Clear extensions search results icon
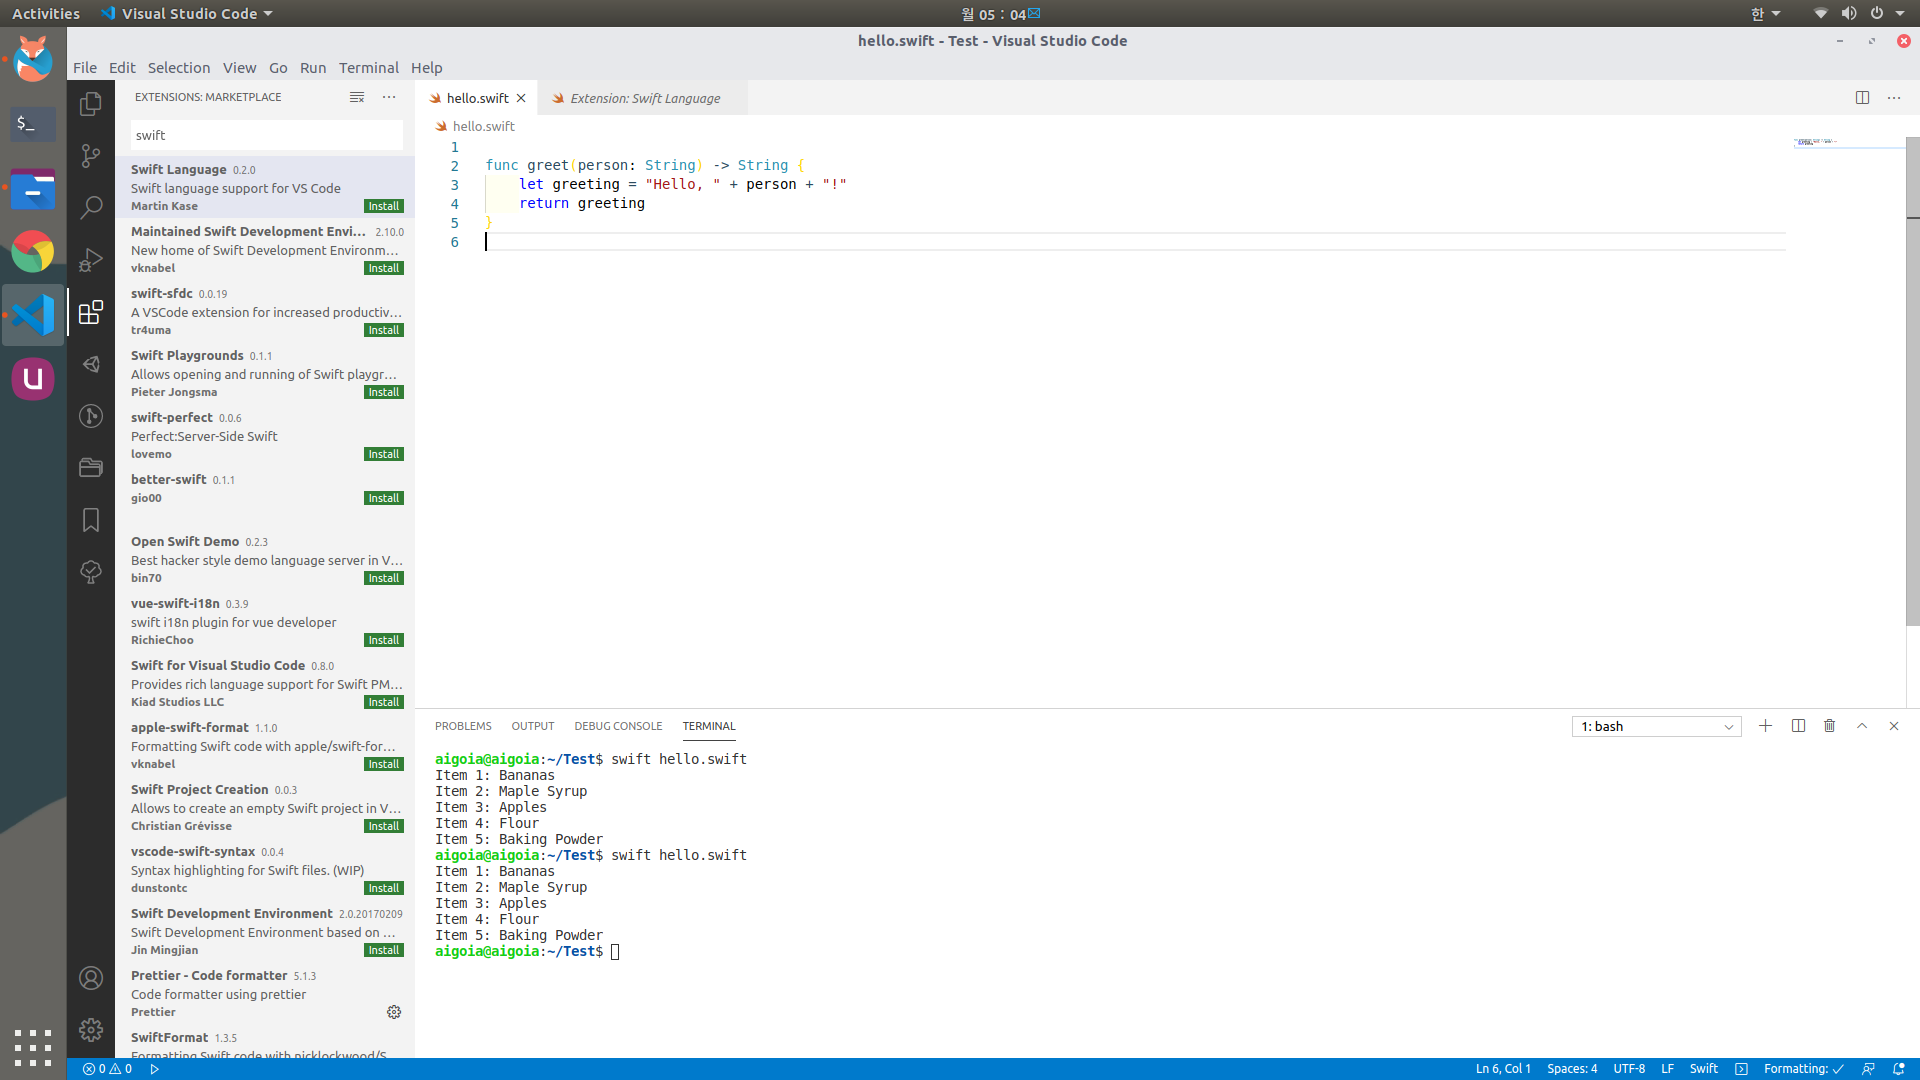The image size is (1920, 1080). click(357, 97)
